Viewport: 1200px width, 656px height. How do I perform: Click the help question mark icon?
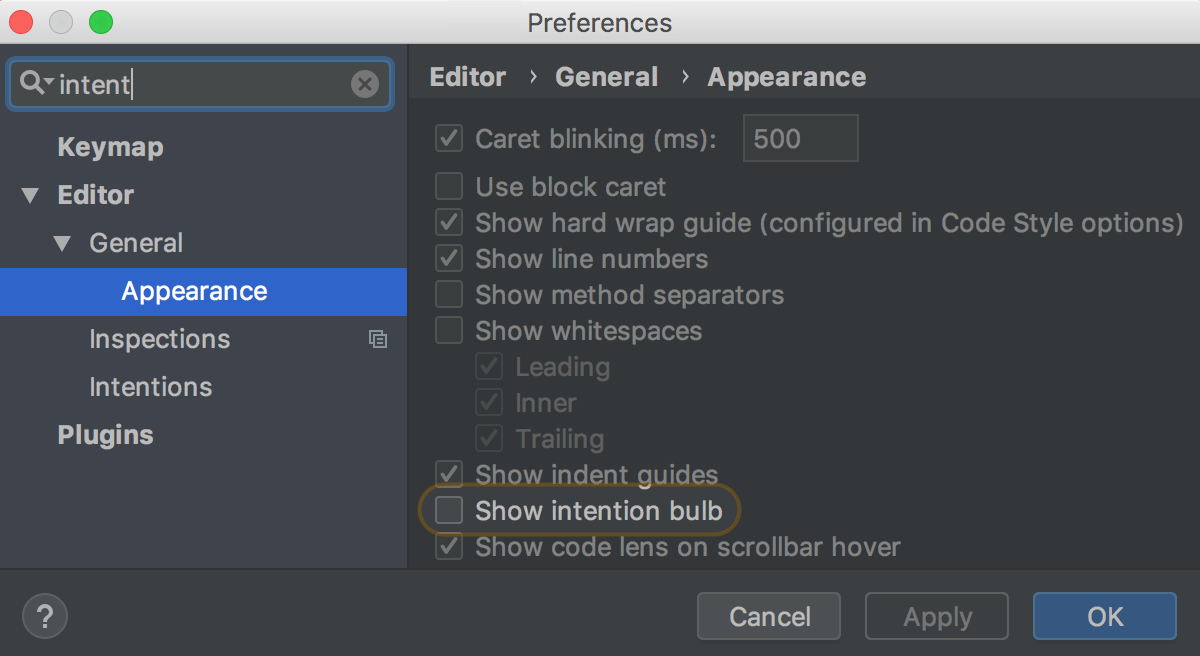(44, 616)
